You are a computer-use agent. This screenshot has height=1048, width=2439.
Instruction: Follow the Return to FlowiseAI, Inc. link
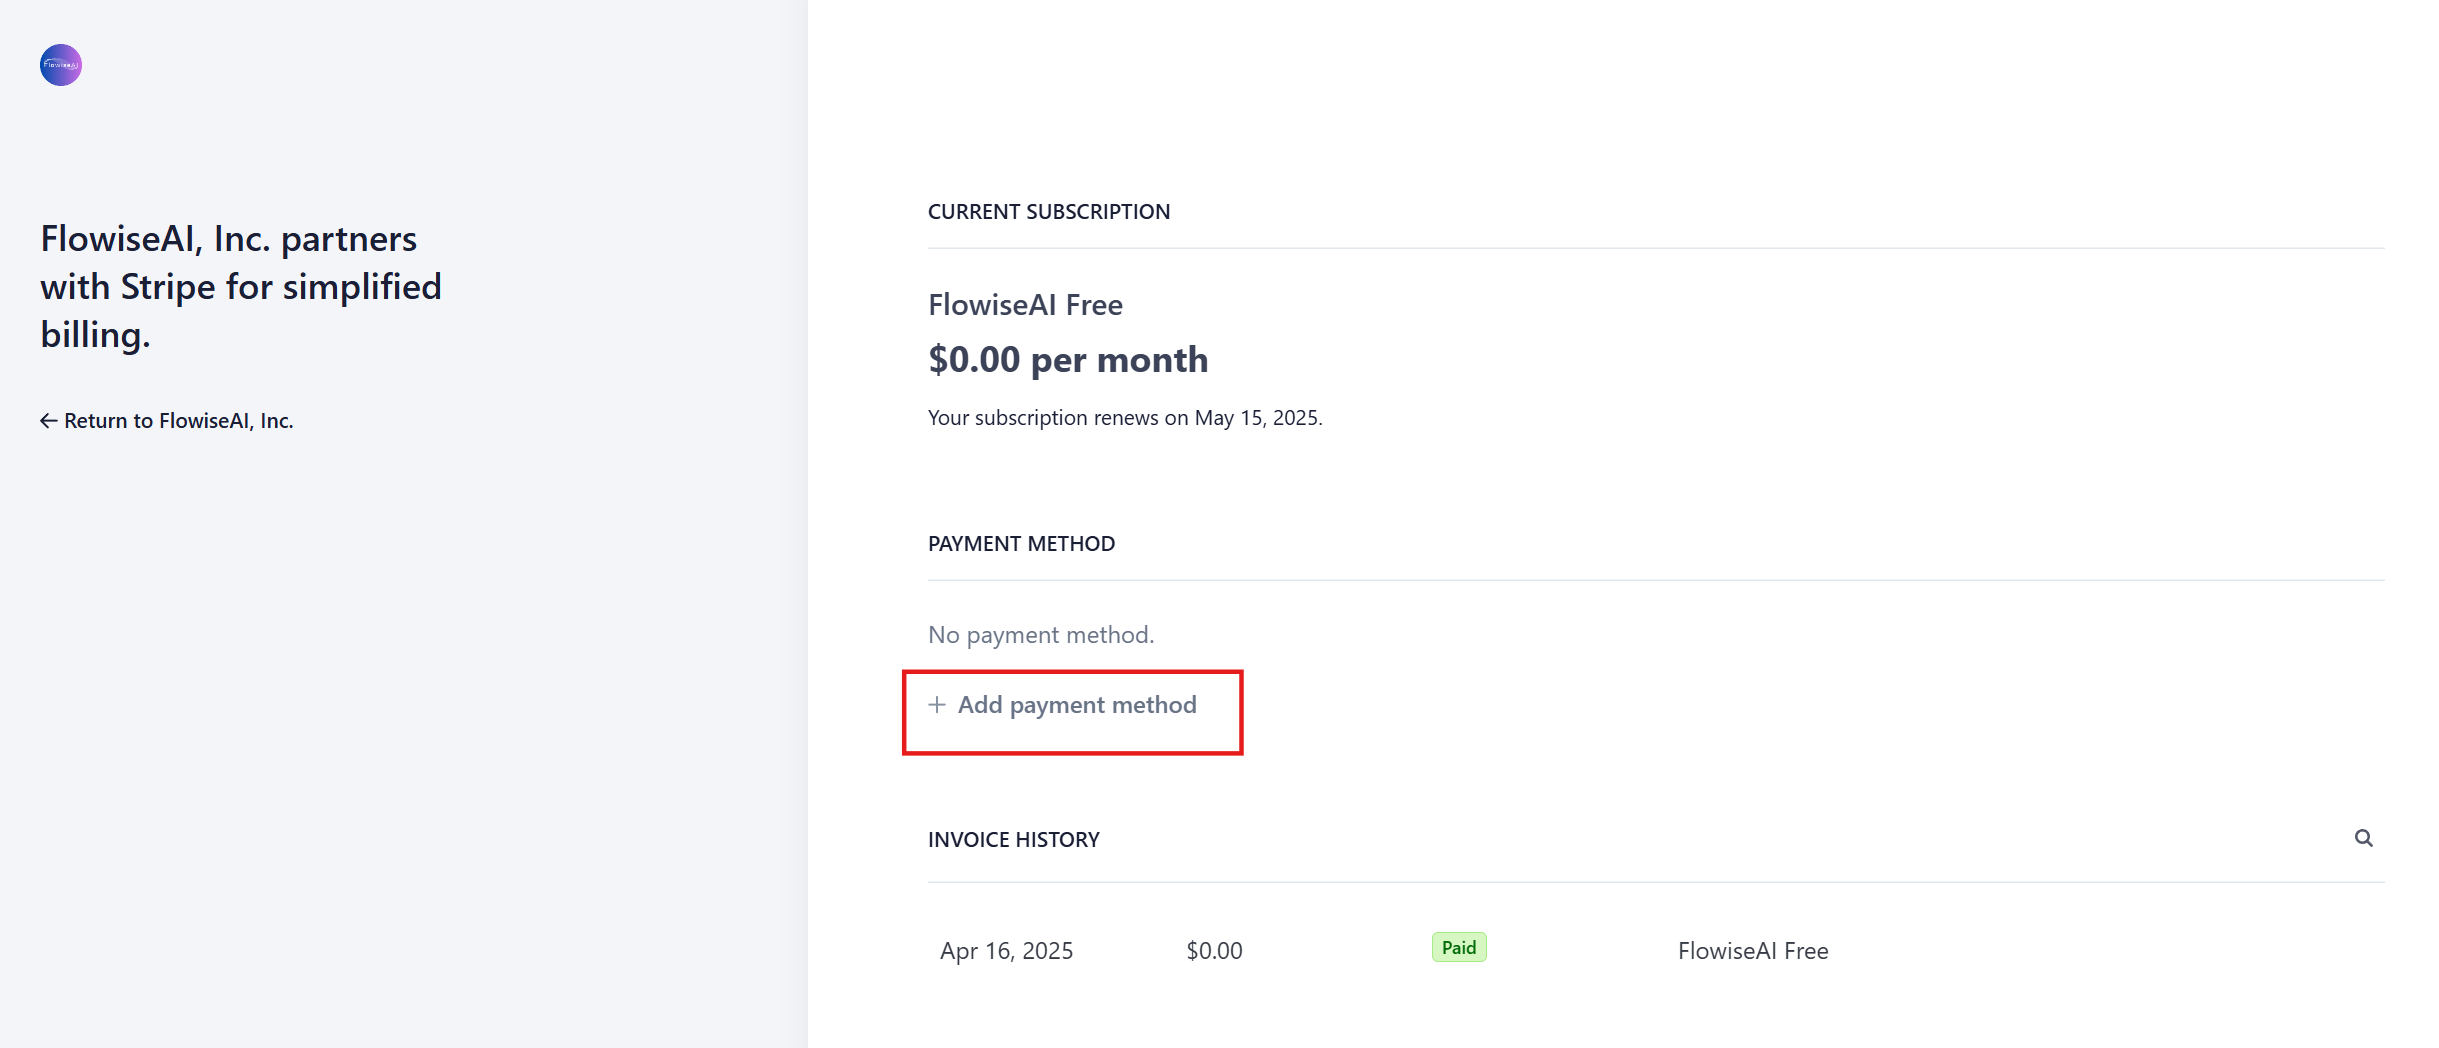tap(178, 421)
